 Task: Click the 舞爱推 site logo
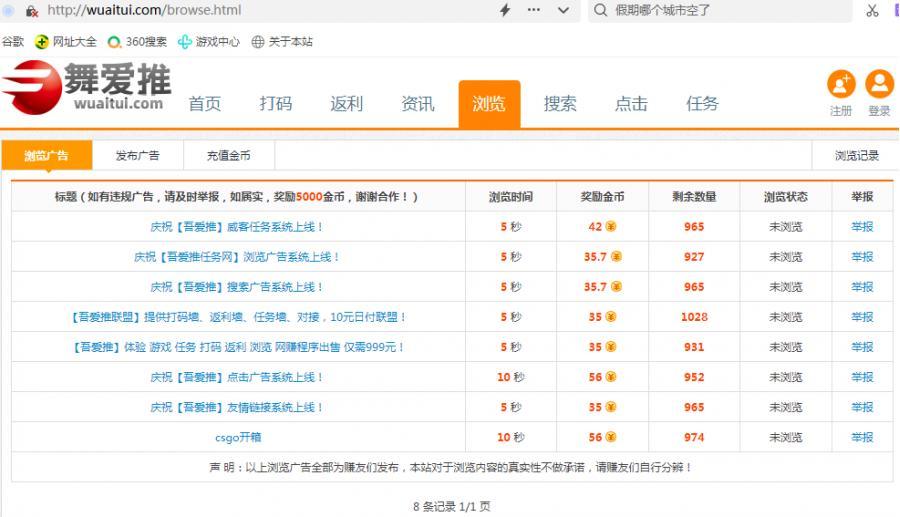[x=86, y=87]
